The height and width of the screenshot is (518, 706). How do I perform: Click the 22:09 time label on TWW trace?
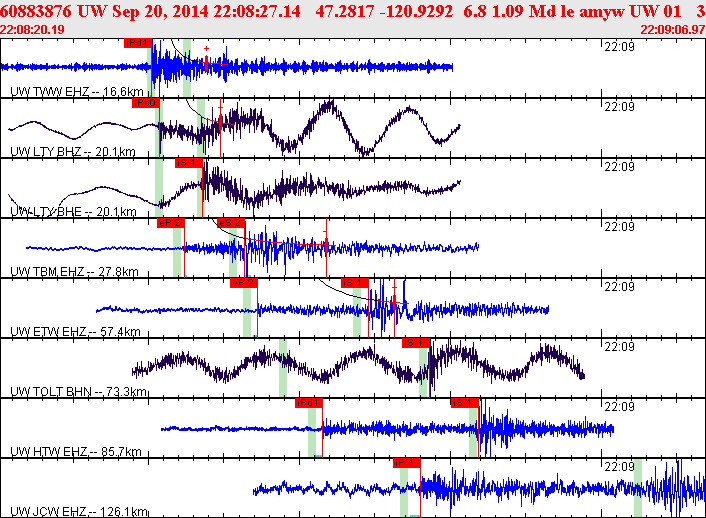click(619, 47)
